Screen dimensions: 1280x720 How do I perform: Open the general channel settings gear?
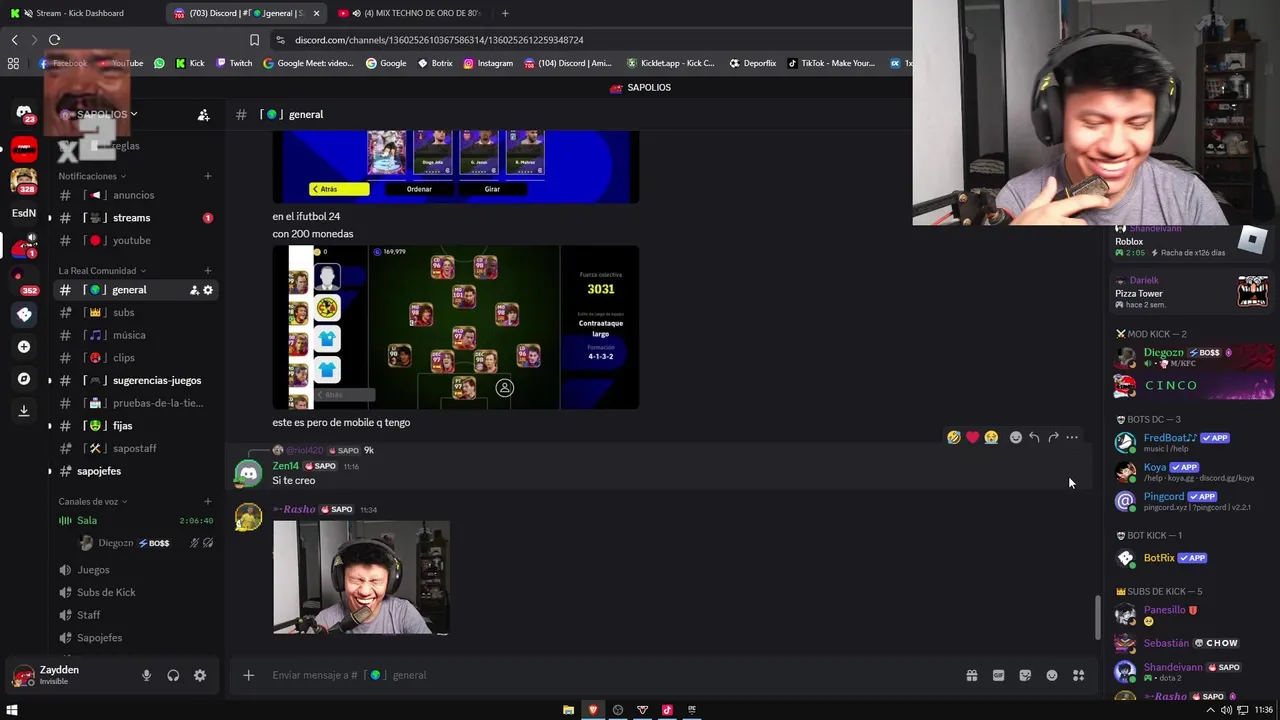(208, 290)
